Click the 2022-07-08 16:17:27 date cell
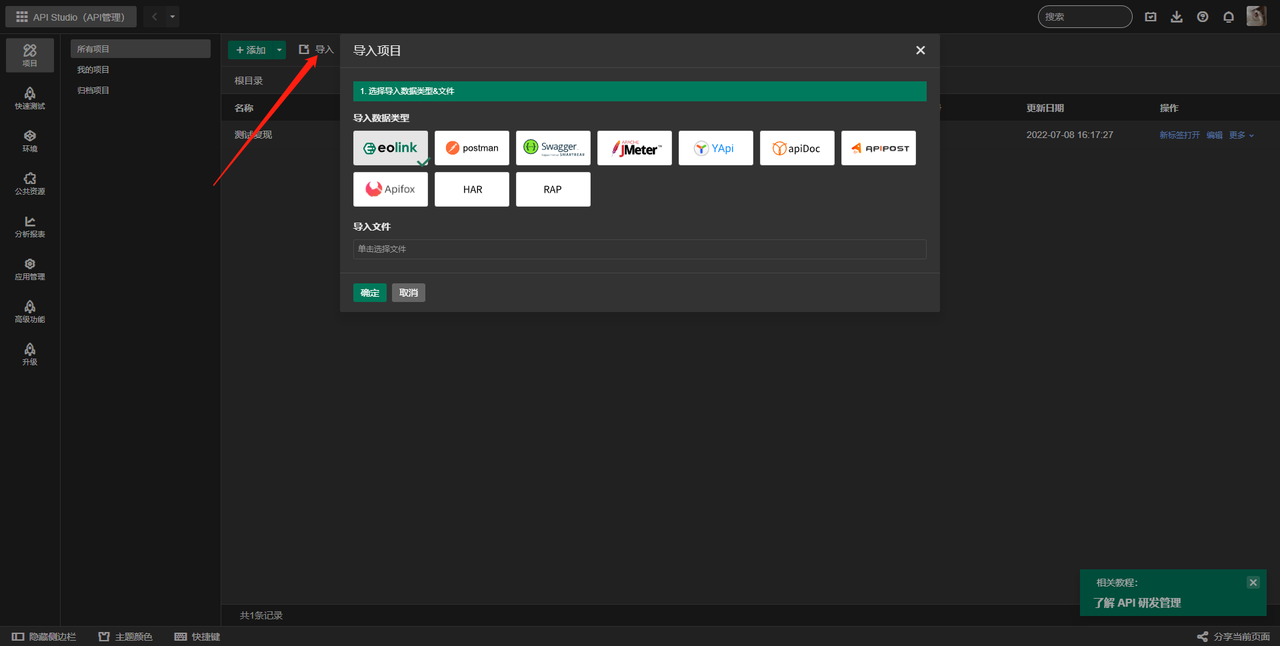 1070,135
